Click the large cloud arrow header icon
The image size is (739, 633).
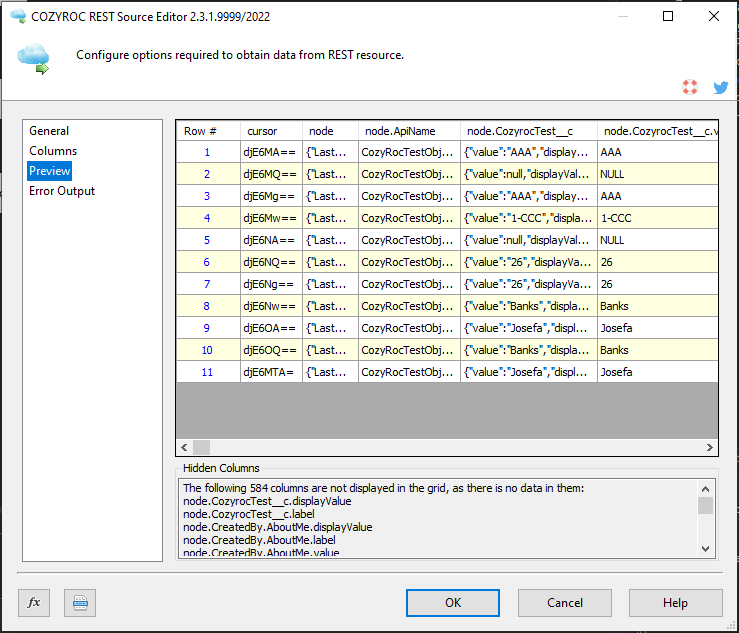pyautogui.click(x=33, y=59)
